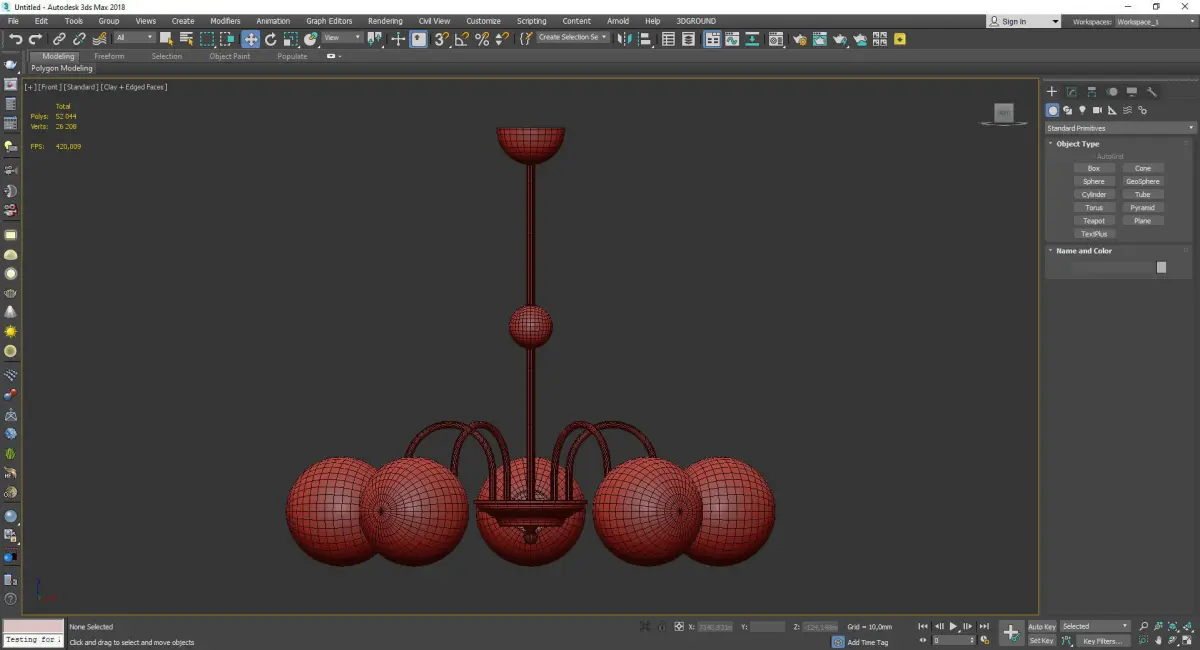Toggle Auto Key mode

[x=1042, y=627]
